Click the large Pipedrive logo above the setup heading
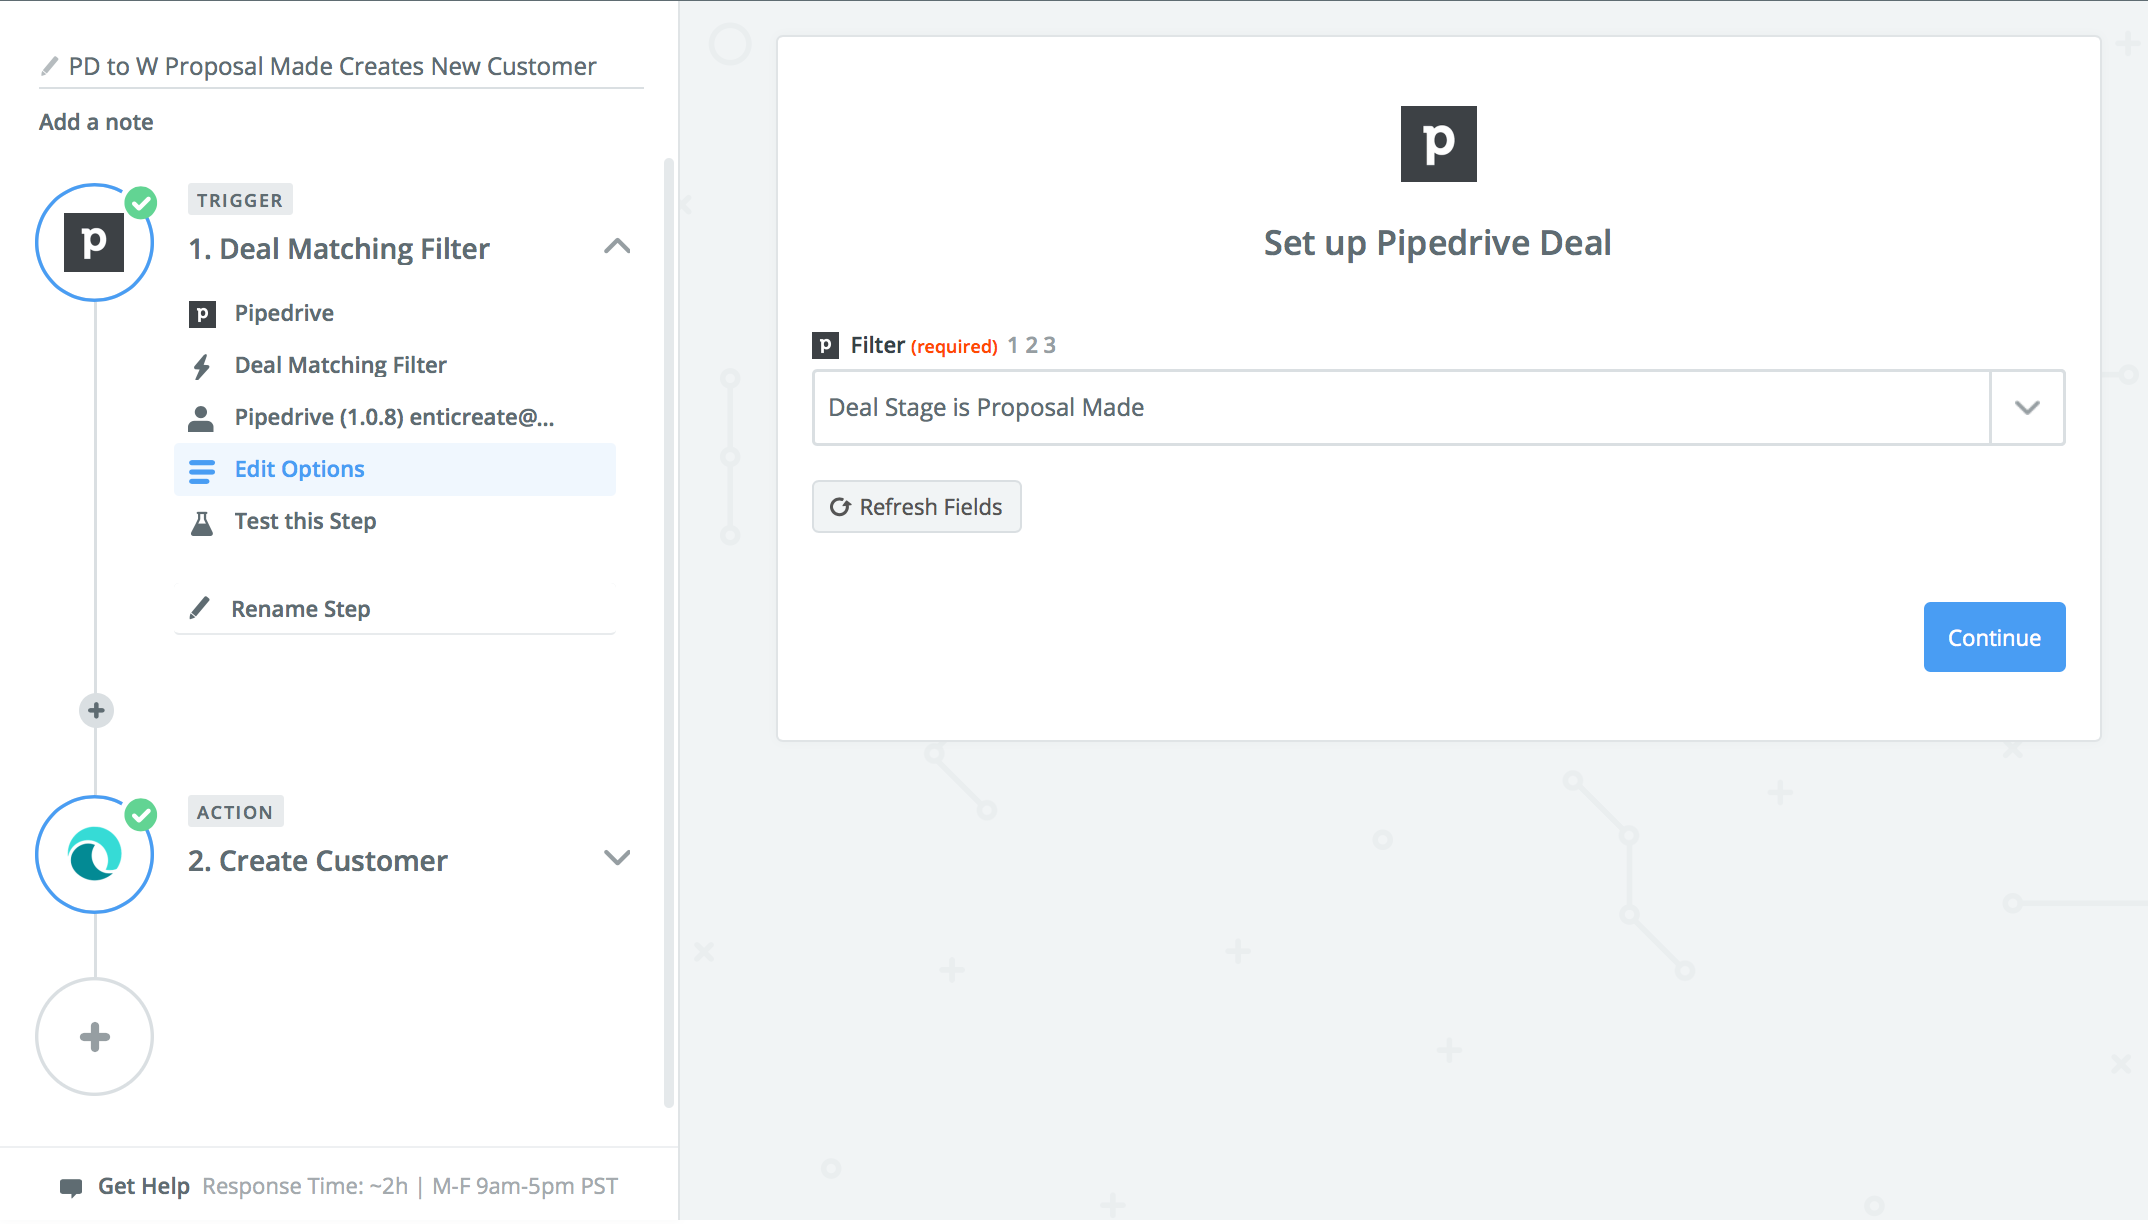Viewport: 2148px width, 1224px height. point(1438,144)
